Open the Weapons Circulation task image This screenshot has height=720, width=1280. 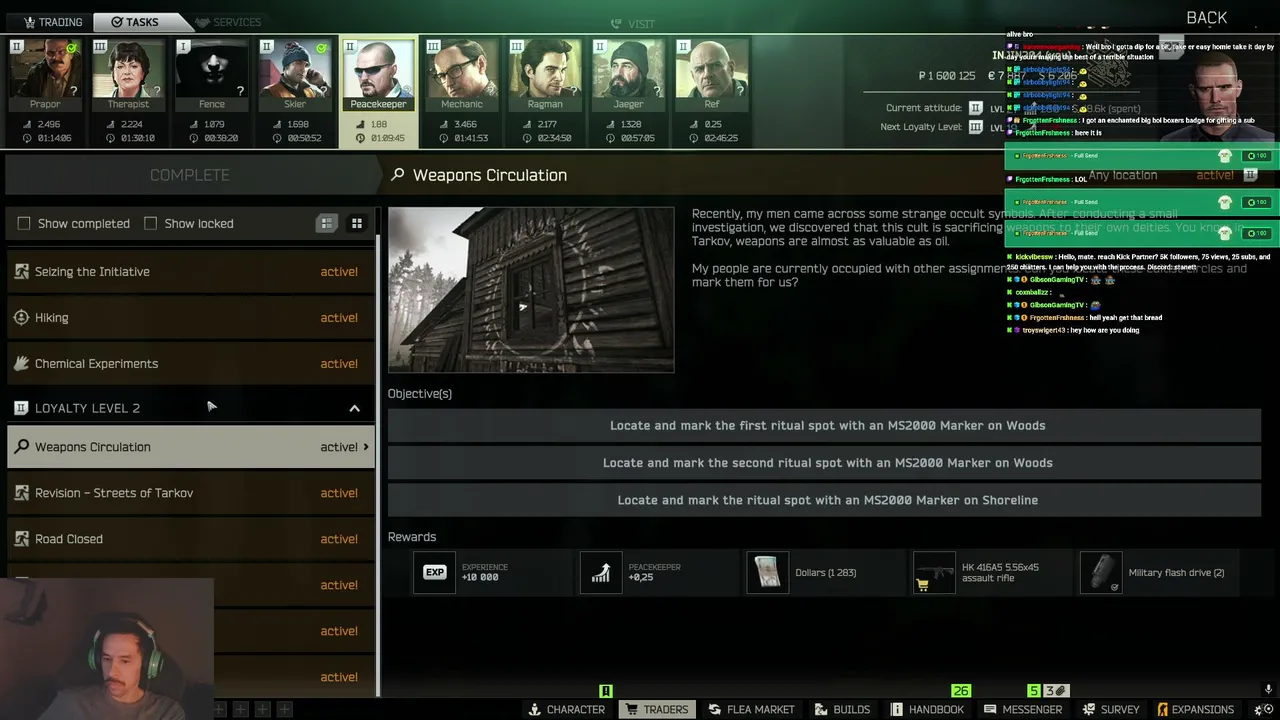coord(531,290)
